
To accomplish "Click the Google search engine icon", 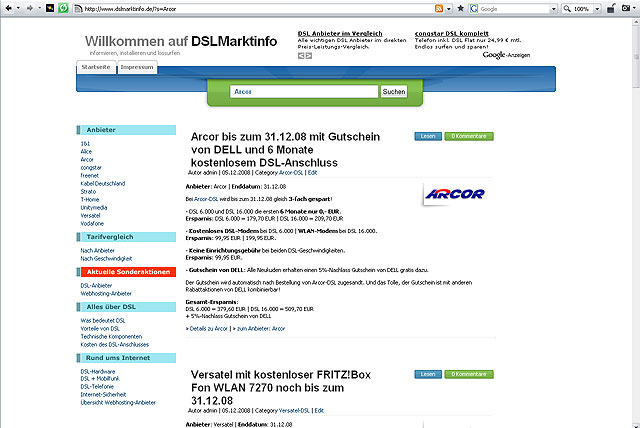I will pyautogui.click(x=474, y=9).
